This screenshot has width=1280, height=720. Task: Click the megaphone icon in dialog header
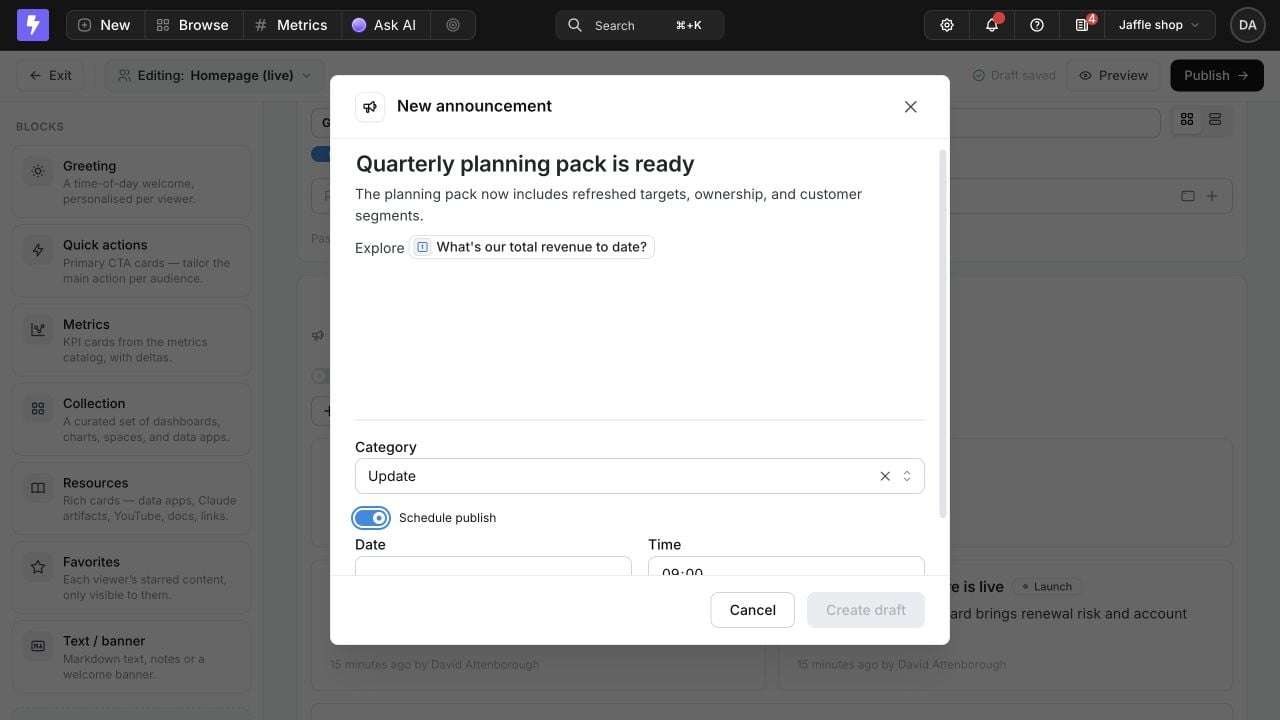370,107
